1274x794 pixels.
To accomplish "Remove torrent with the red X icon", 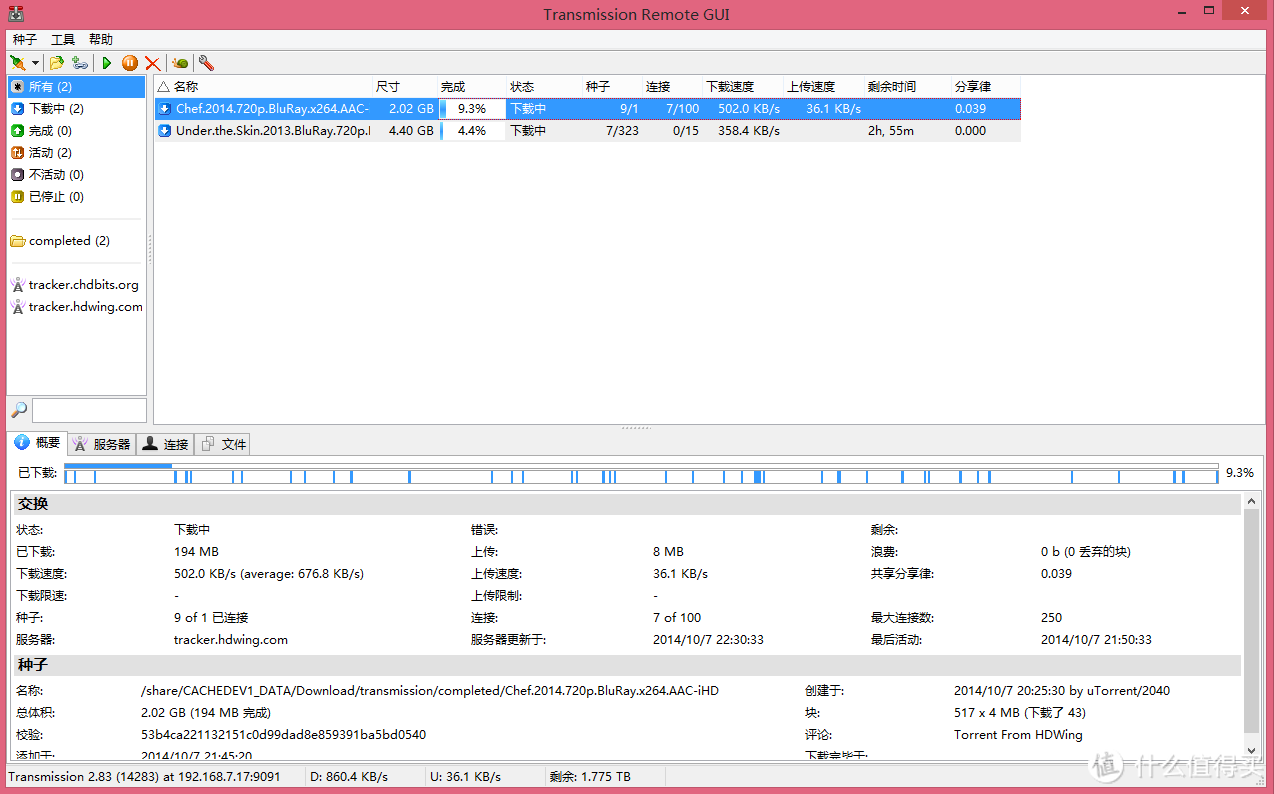I will [153, 63].
